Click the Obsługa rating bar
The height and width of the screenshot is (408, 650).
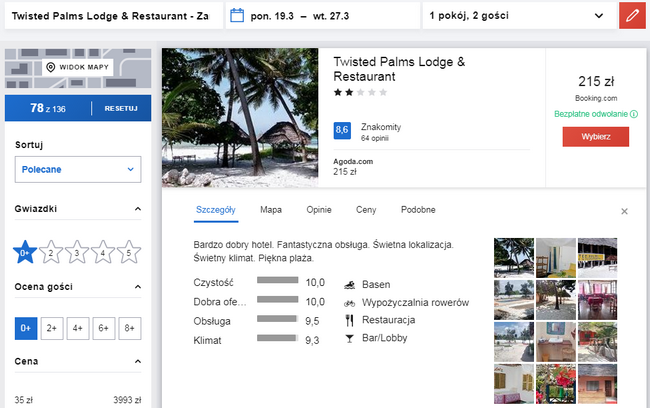tap(277, 319)
